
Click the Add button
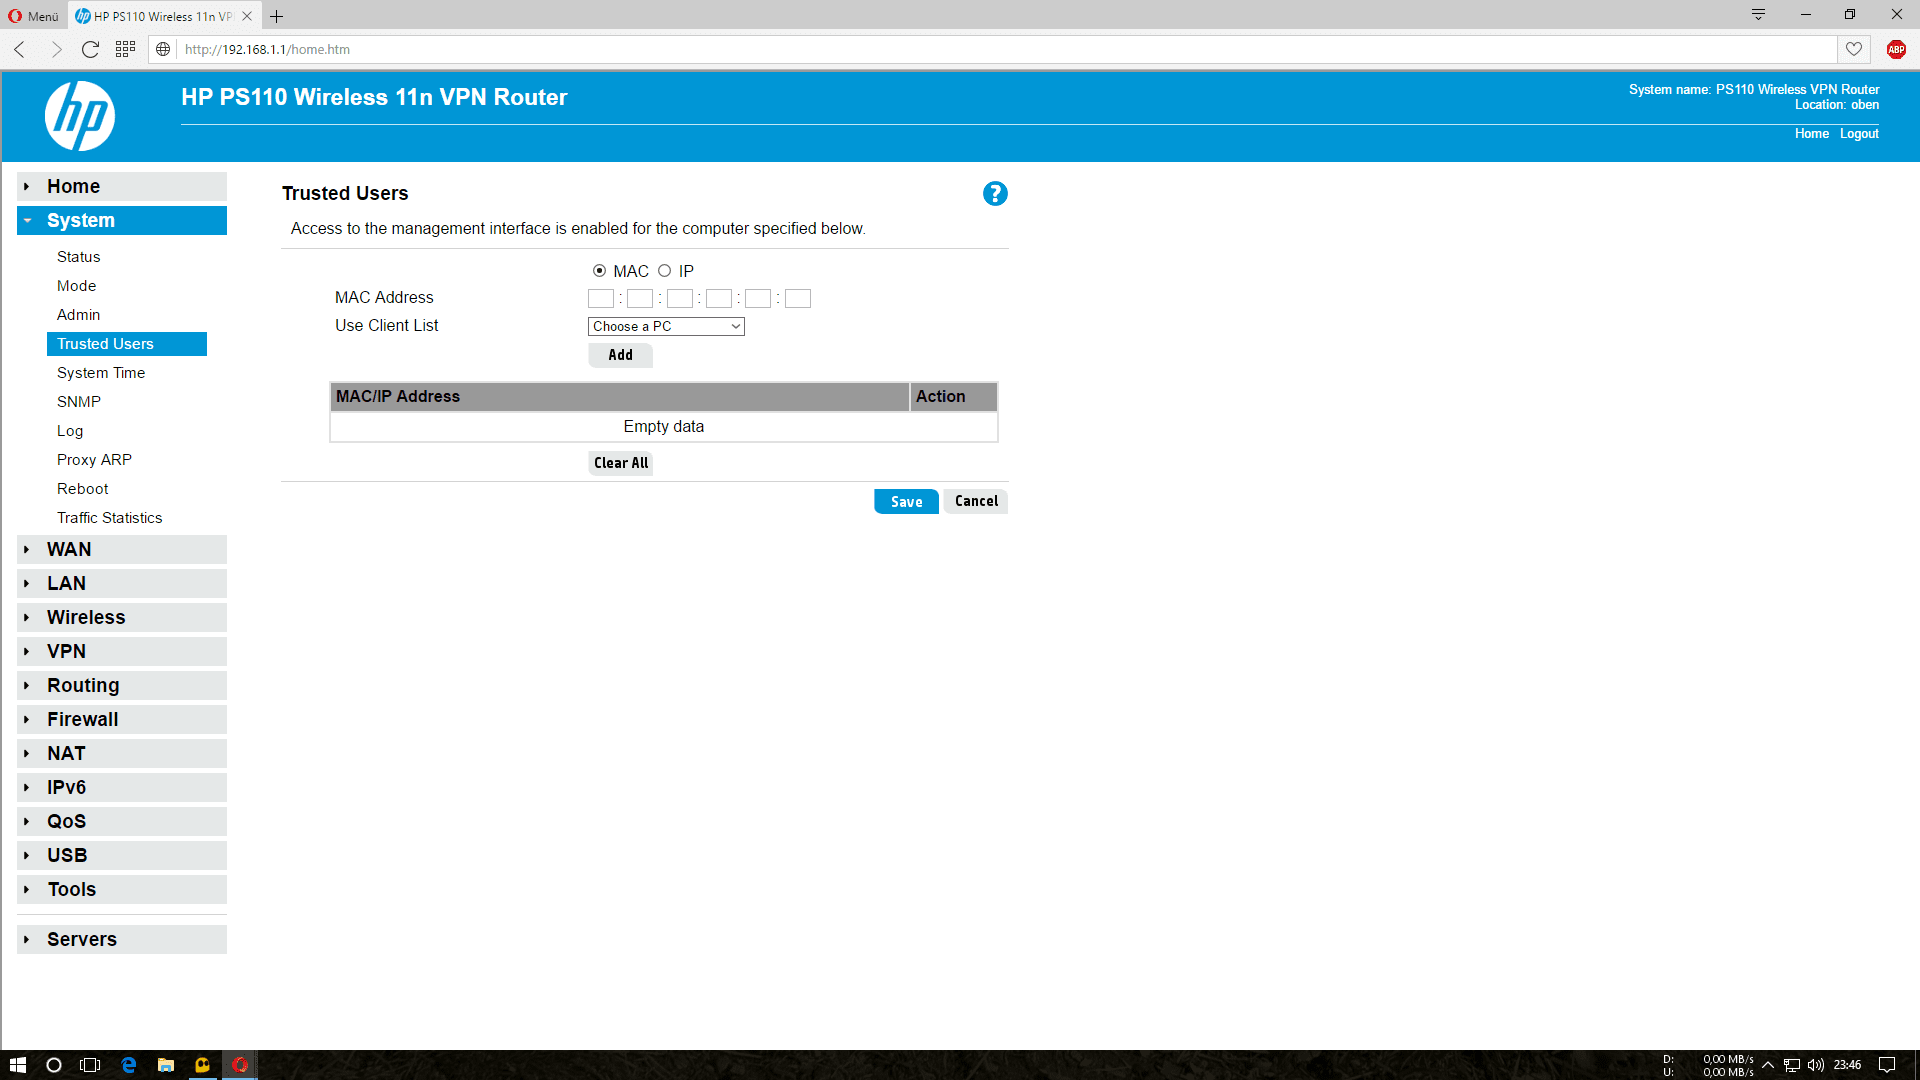[620, 355]
